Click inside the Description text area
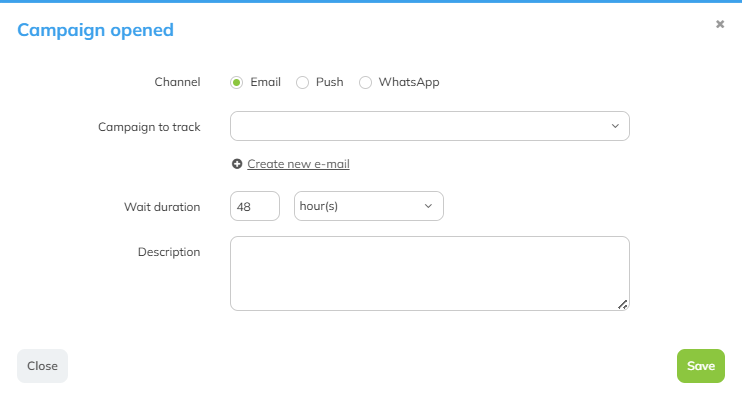Viewport: 742px width, 398px height. pos(430,274)
